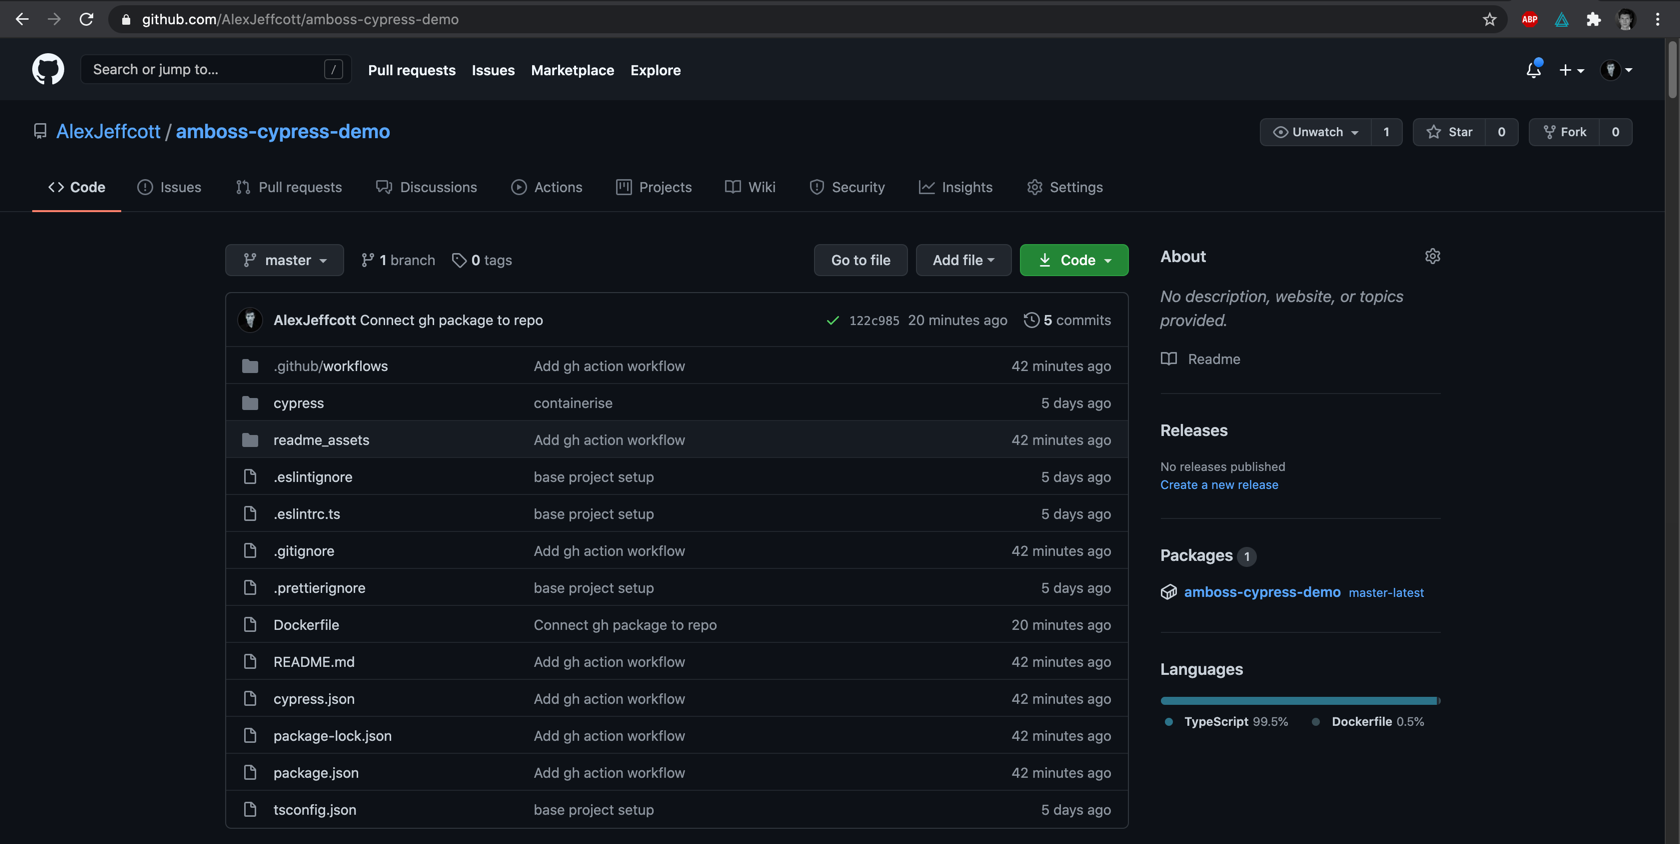Open commit hash 122c985

[x=874, y=321]
